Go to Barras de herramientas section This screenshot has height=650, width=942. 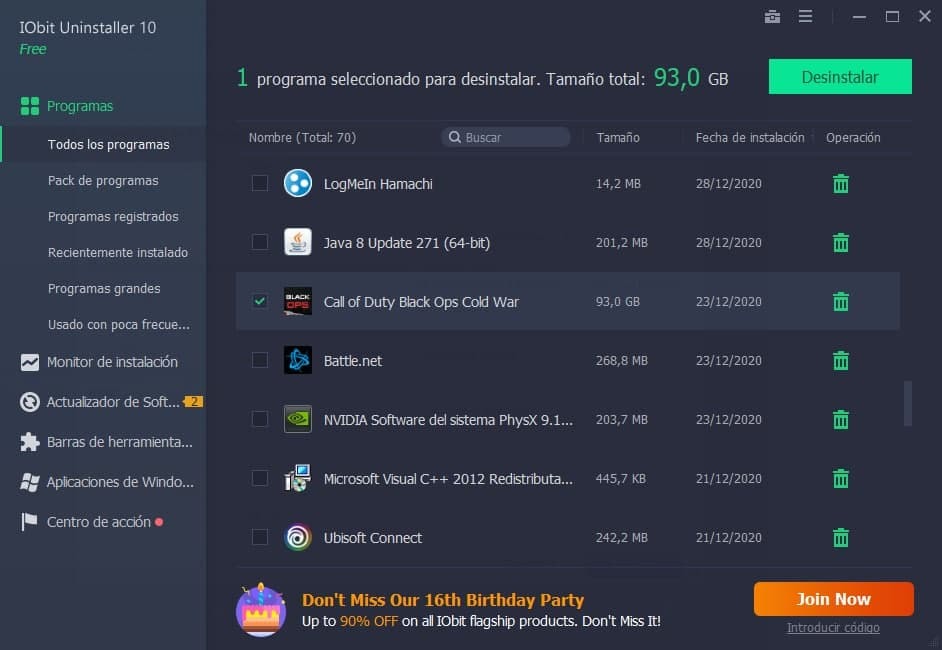click(120, 442)
